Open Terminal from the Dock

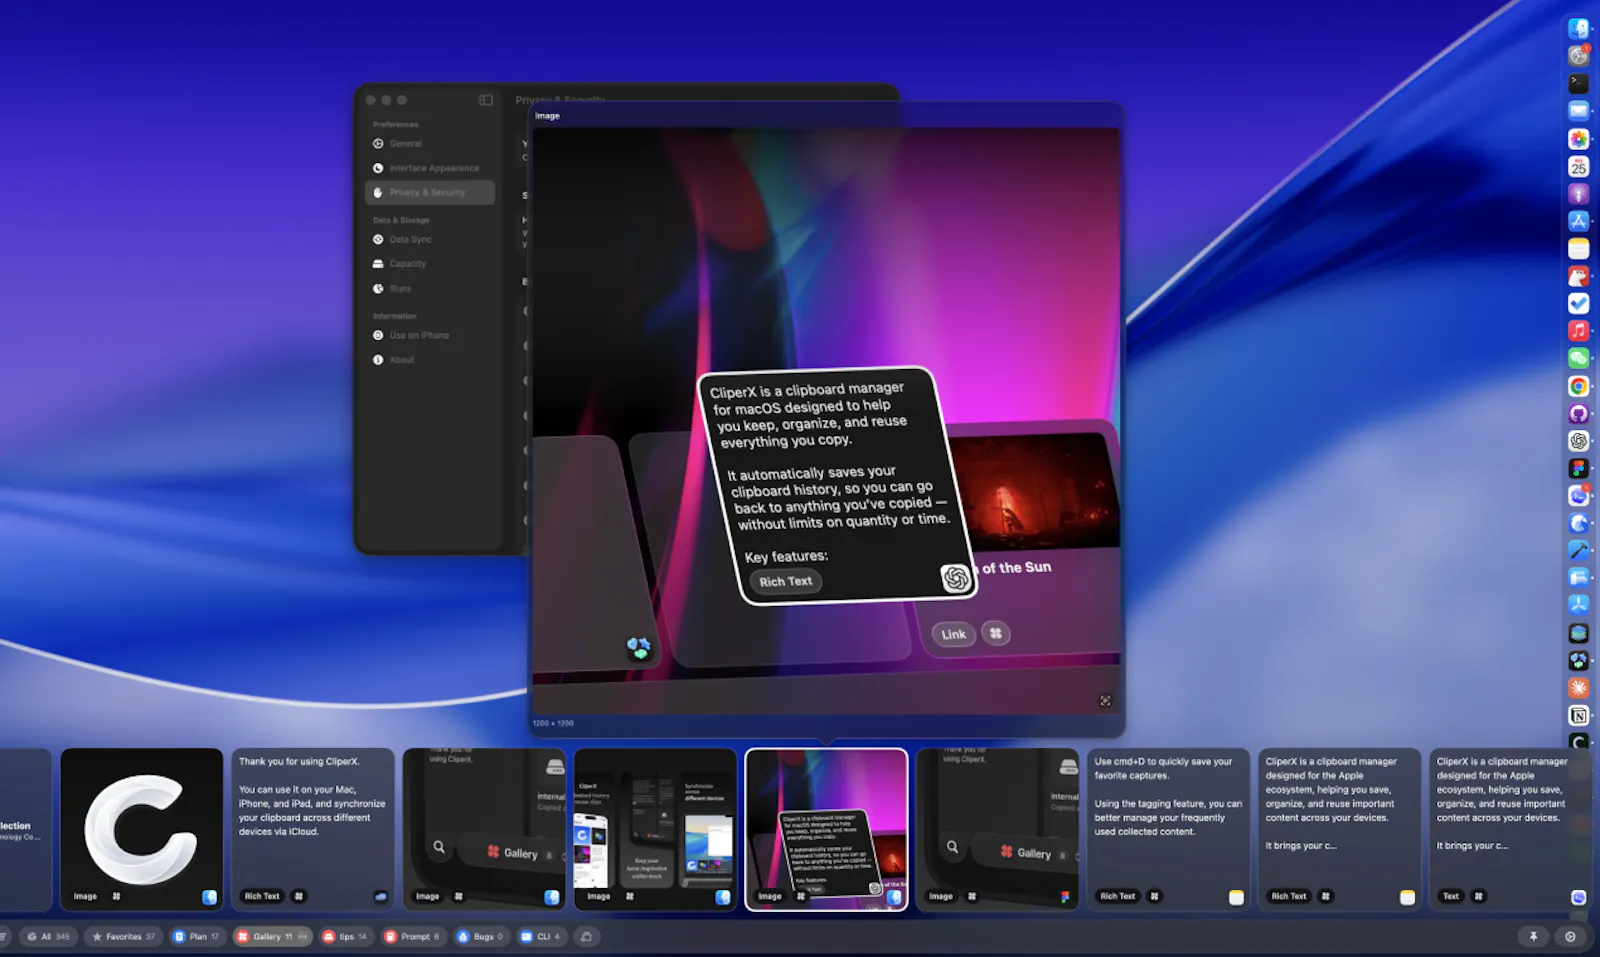(1578, 83)
